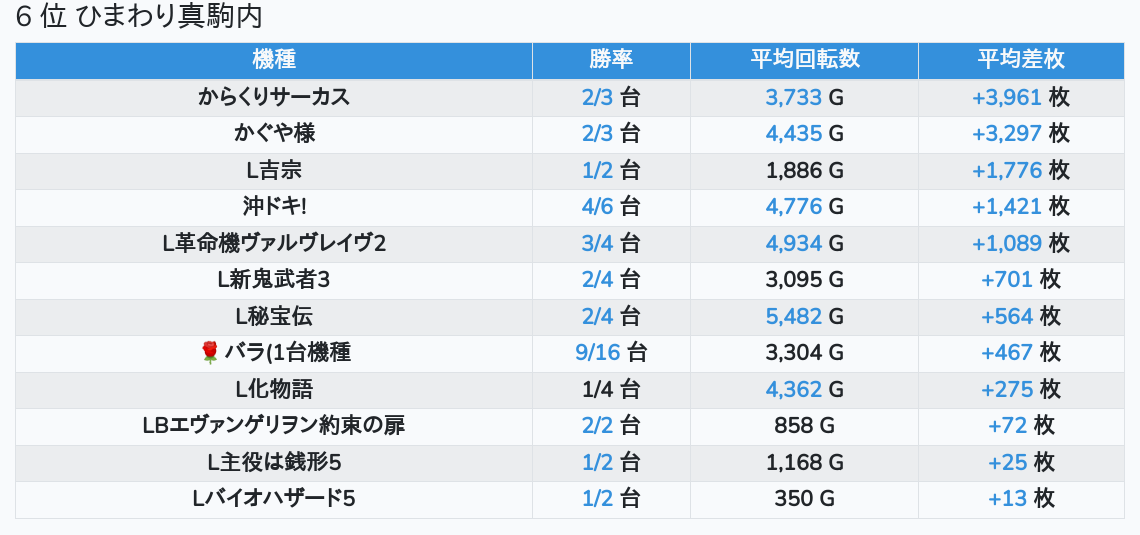
Task: Click the 勝率 column header
Action: [x=611, y=60]
